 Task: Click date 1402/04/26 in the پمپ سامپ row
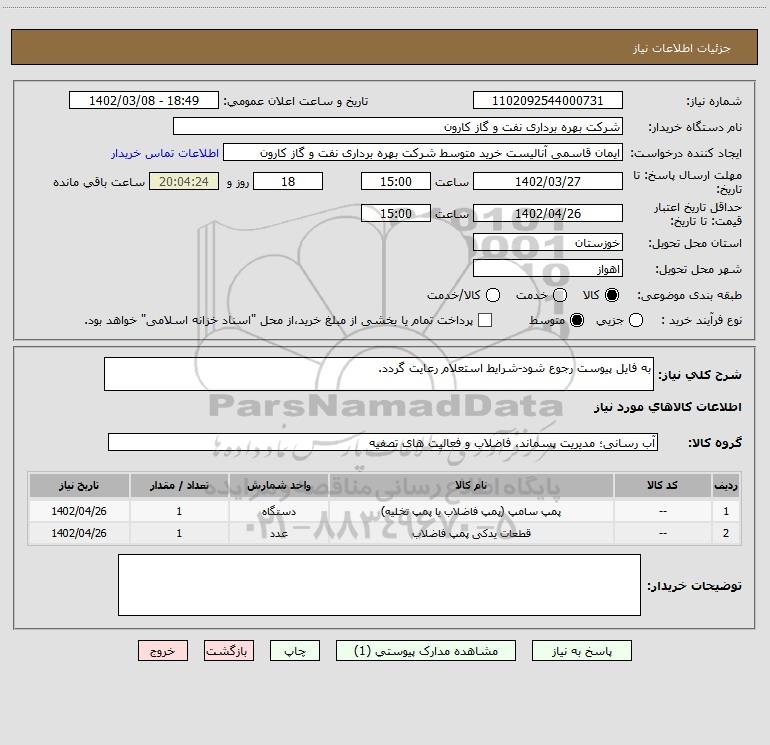[79, 511]
